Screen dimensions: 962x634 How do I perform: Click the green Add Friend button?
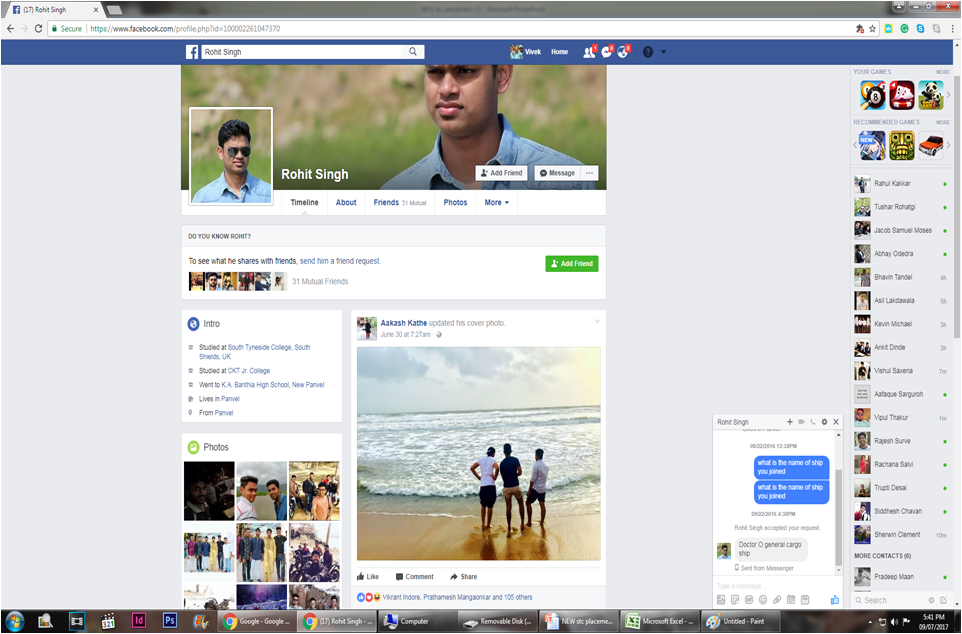572,264
